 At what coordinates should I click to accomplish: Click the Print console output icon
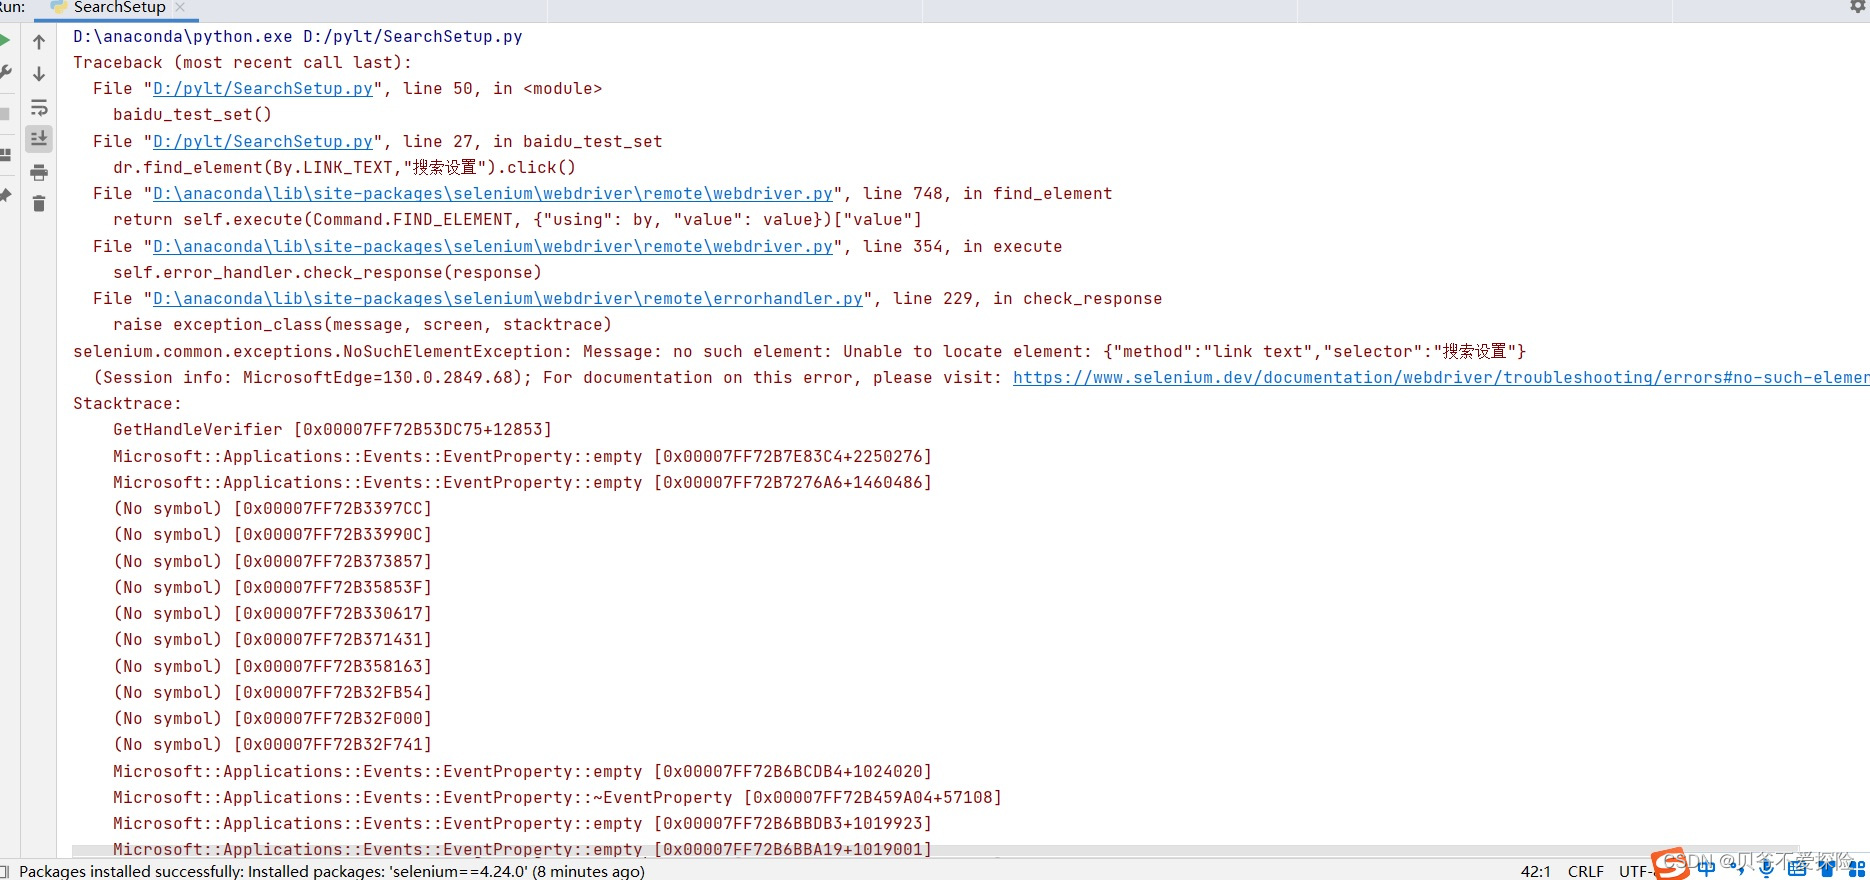click(39, 172)
